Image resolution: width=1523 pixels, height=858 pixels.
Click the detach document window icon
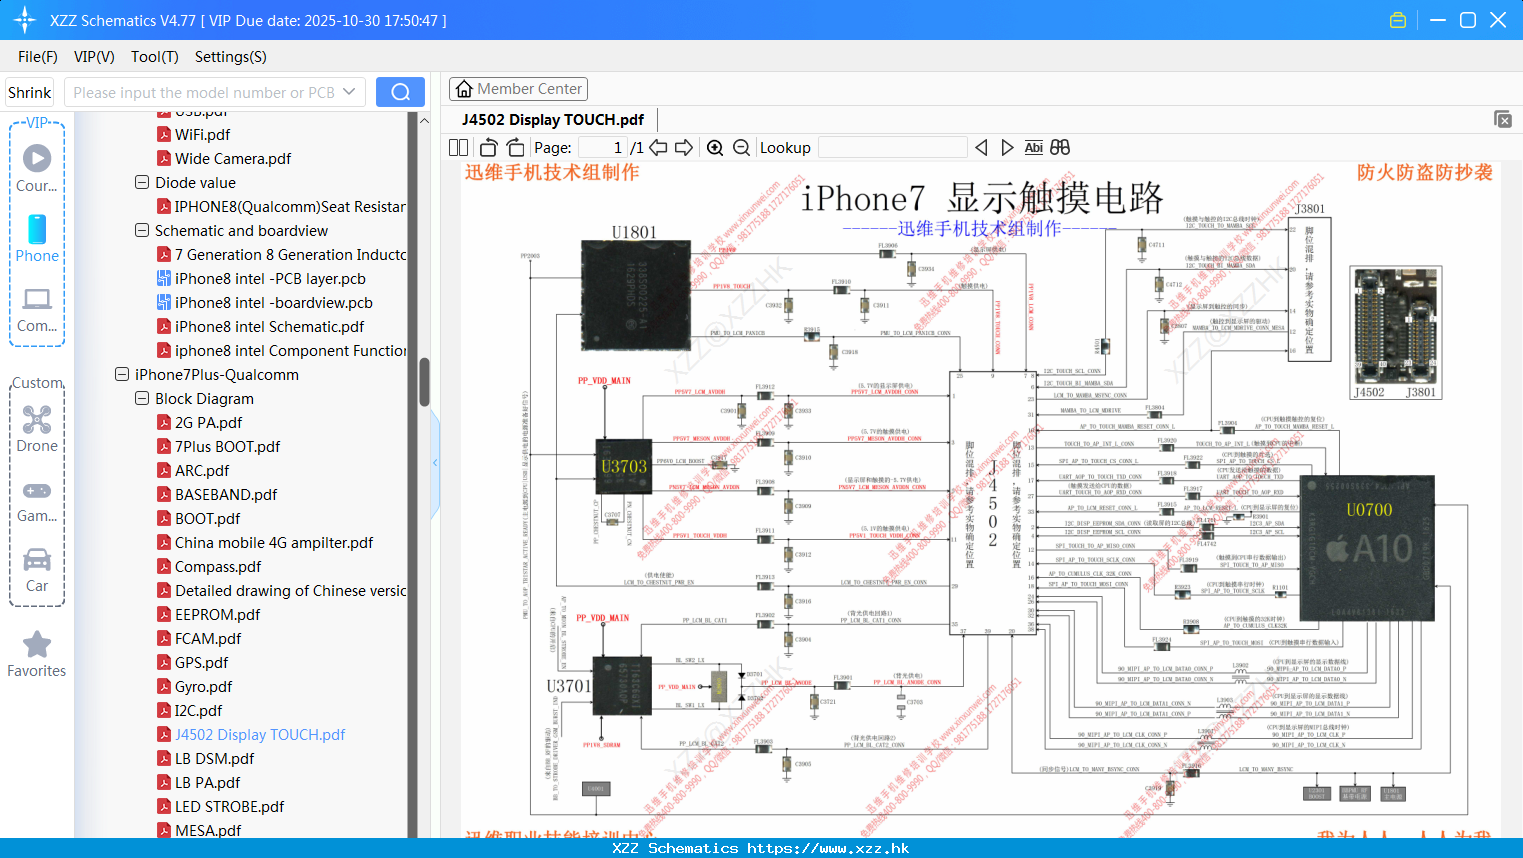pos(1503,119)
